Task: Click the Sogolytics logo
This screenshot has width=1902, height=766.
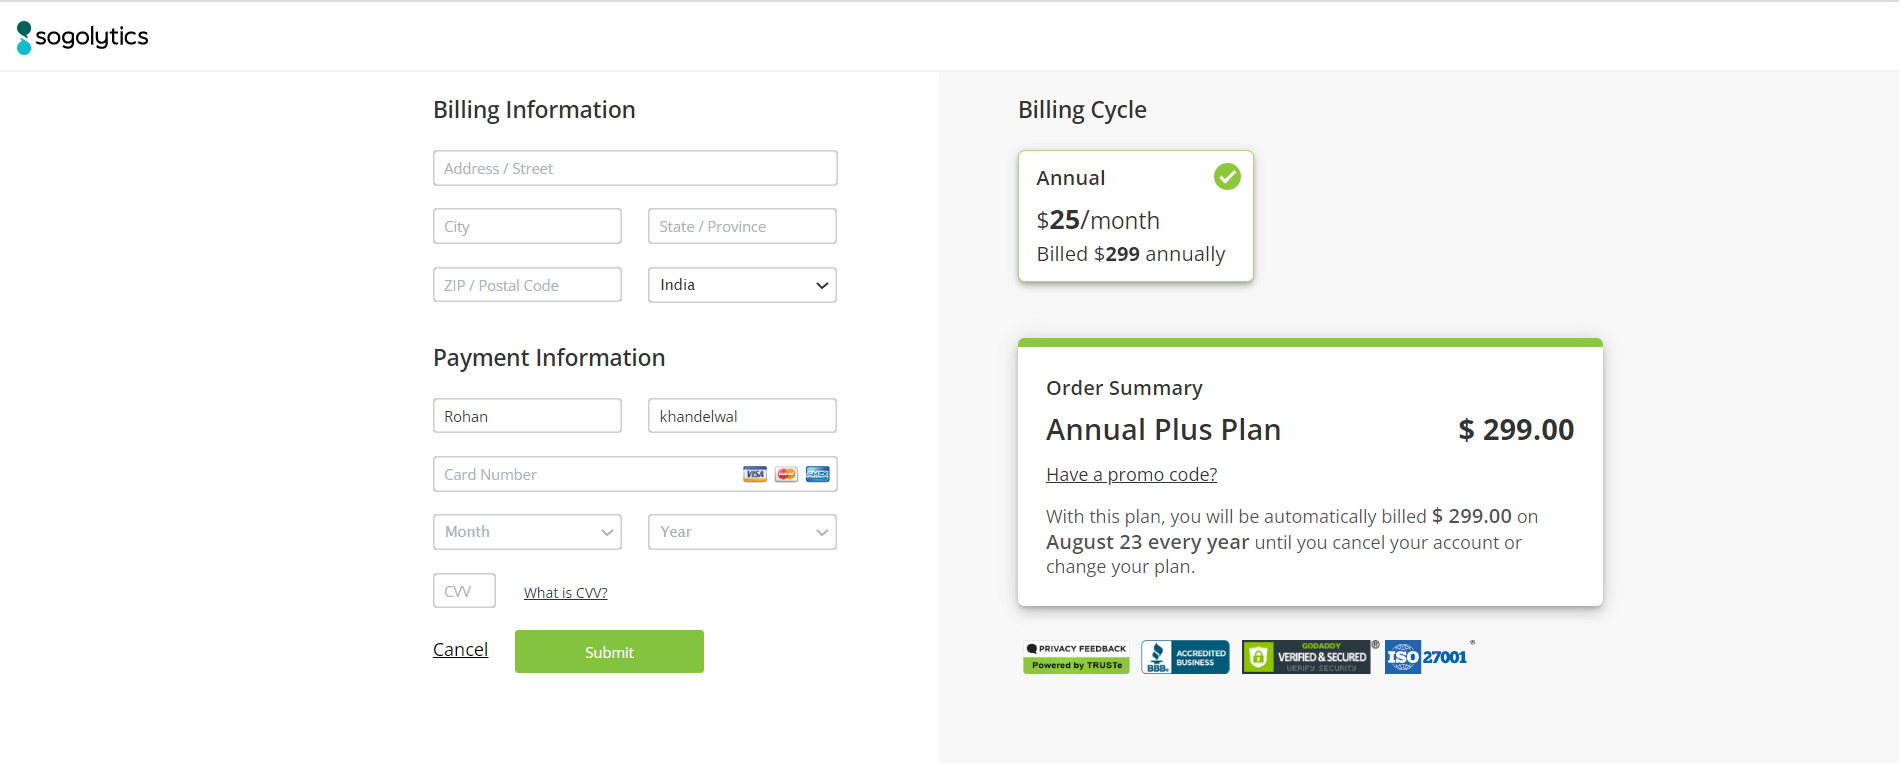Action: click(82, 37)
